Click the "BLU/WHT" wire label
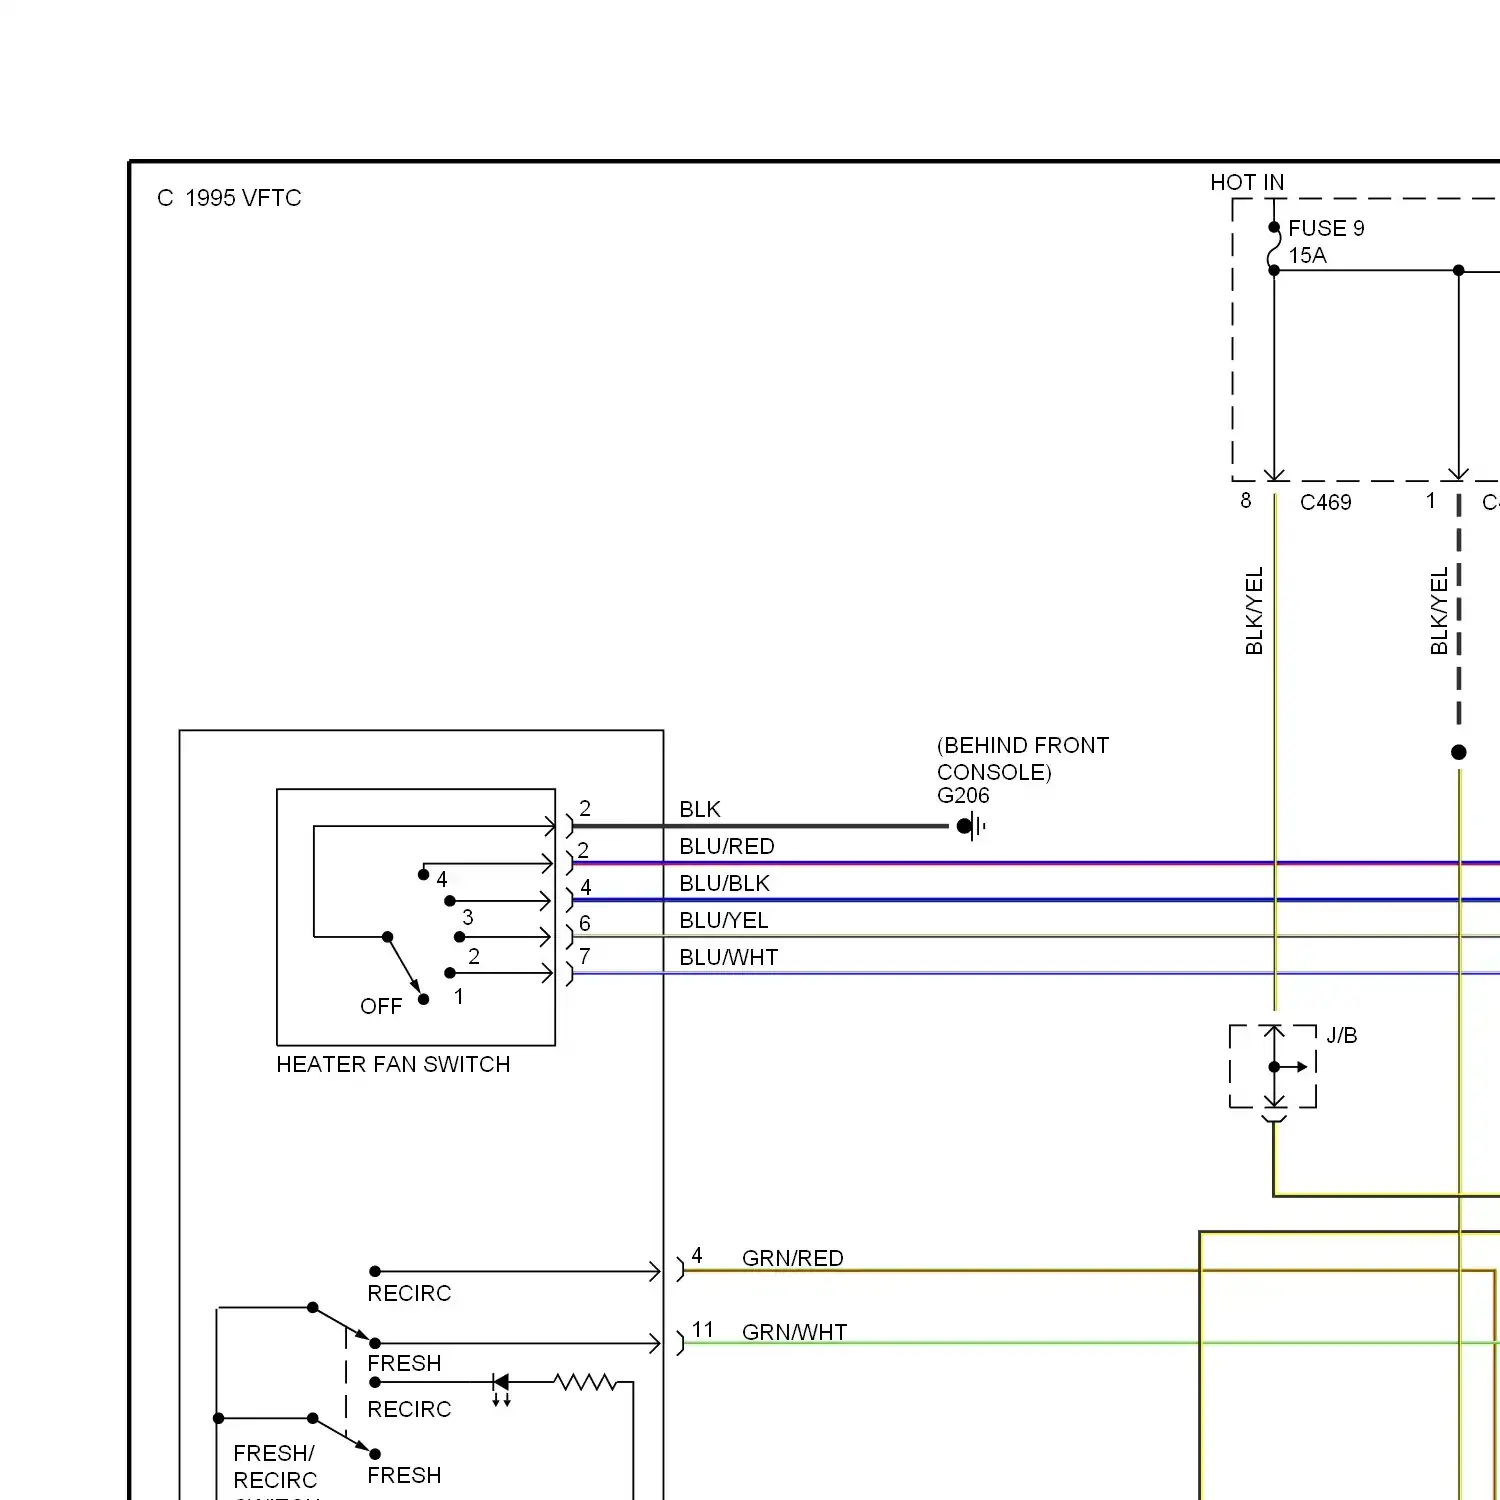 pyautogui.click(x=729, y=957)
